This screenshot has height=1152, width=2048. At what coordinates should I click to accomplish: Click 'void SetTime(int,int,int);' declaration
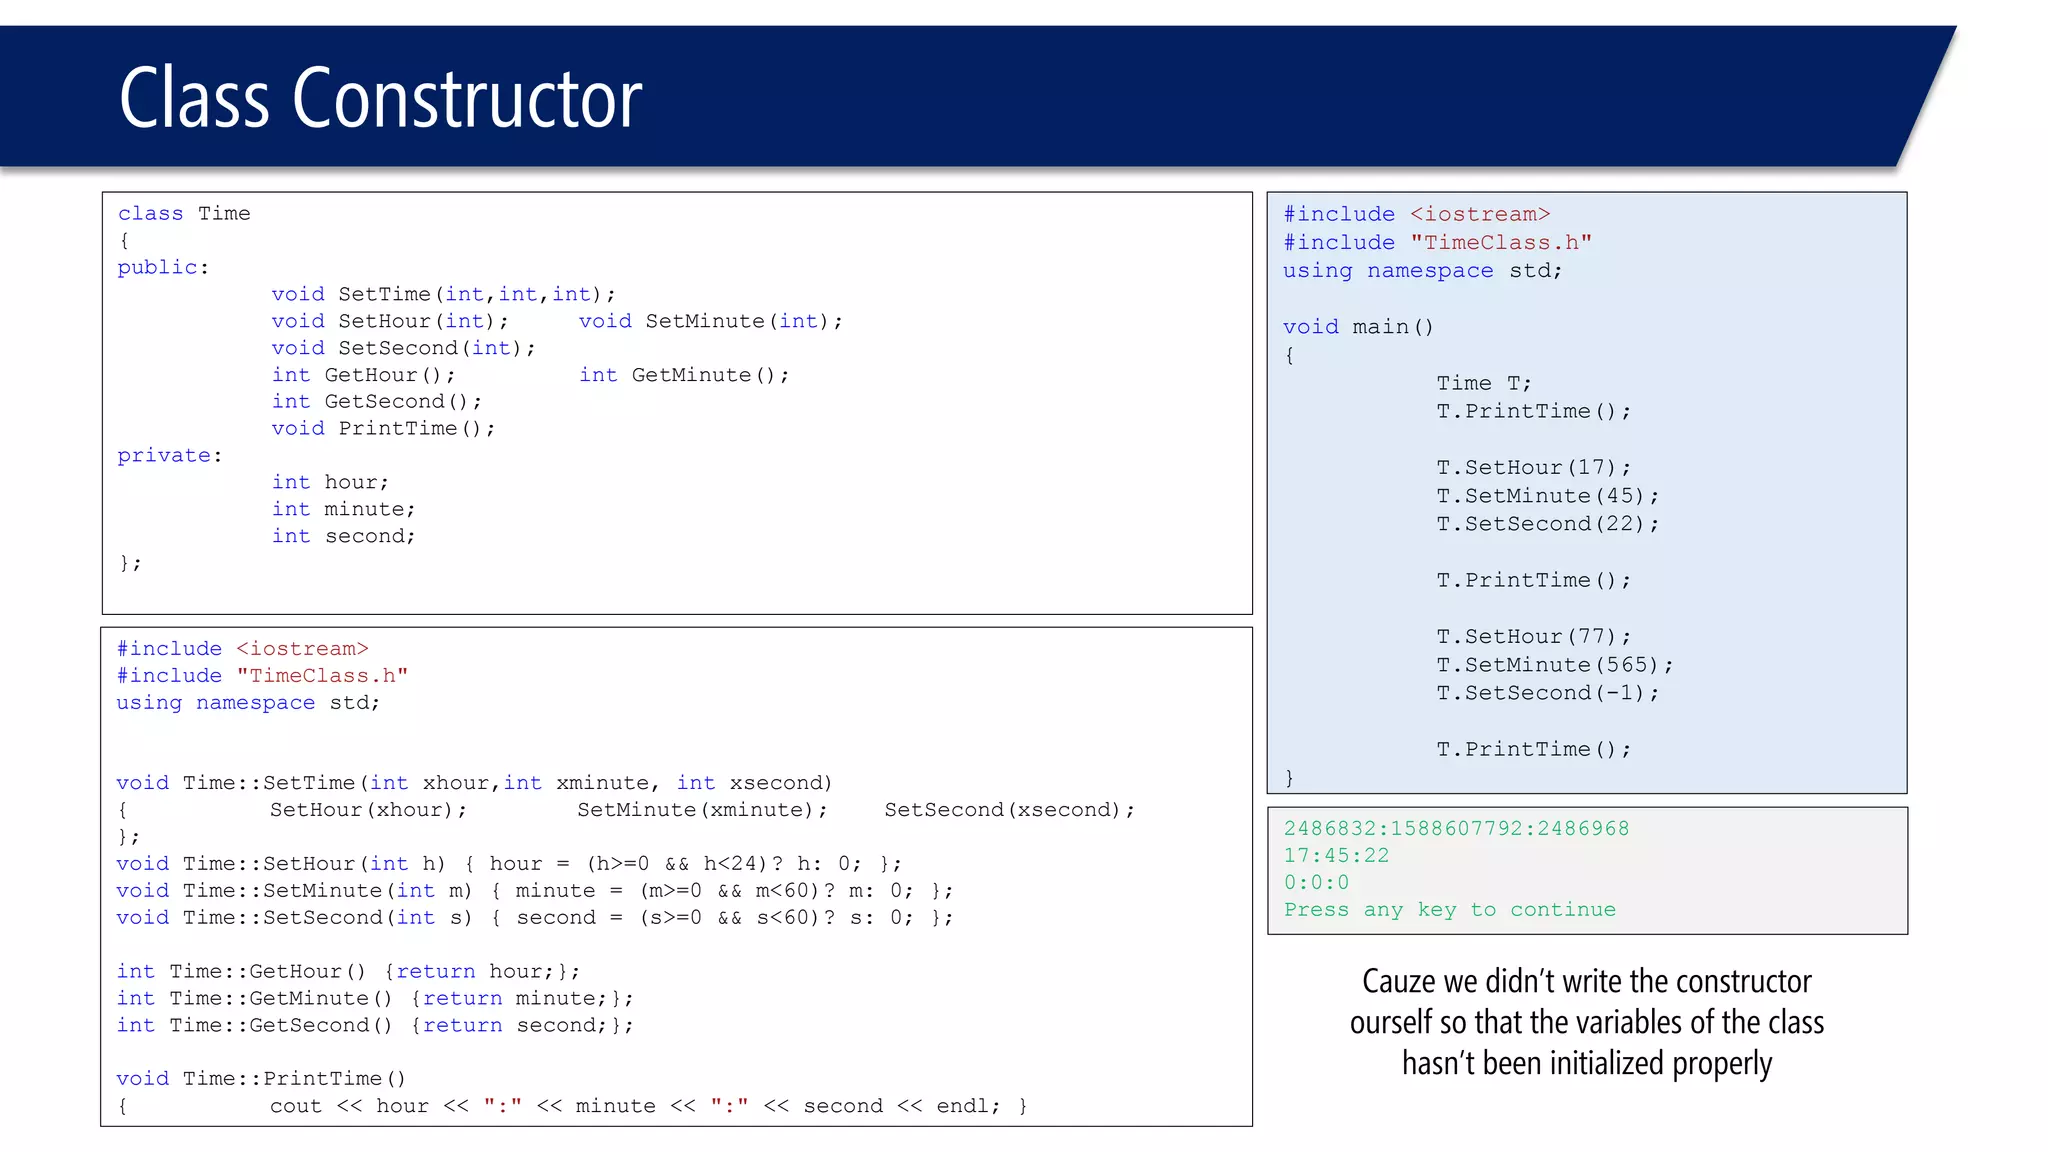point(443,294)
